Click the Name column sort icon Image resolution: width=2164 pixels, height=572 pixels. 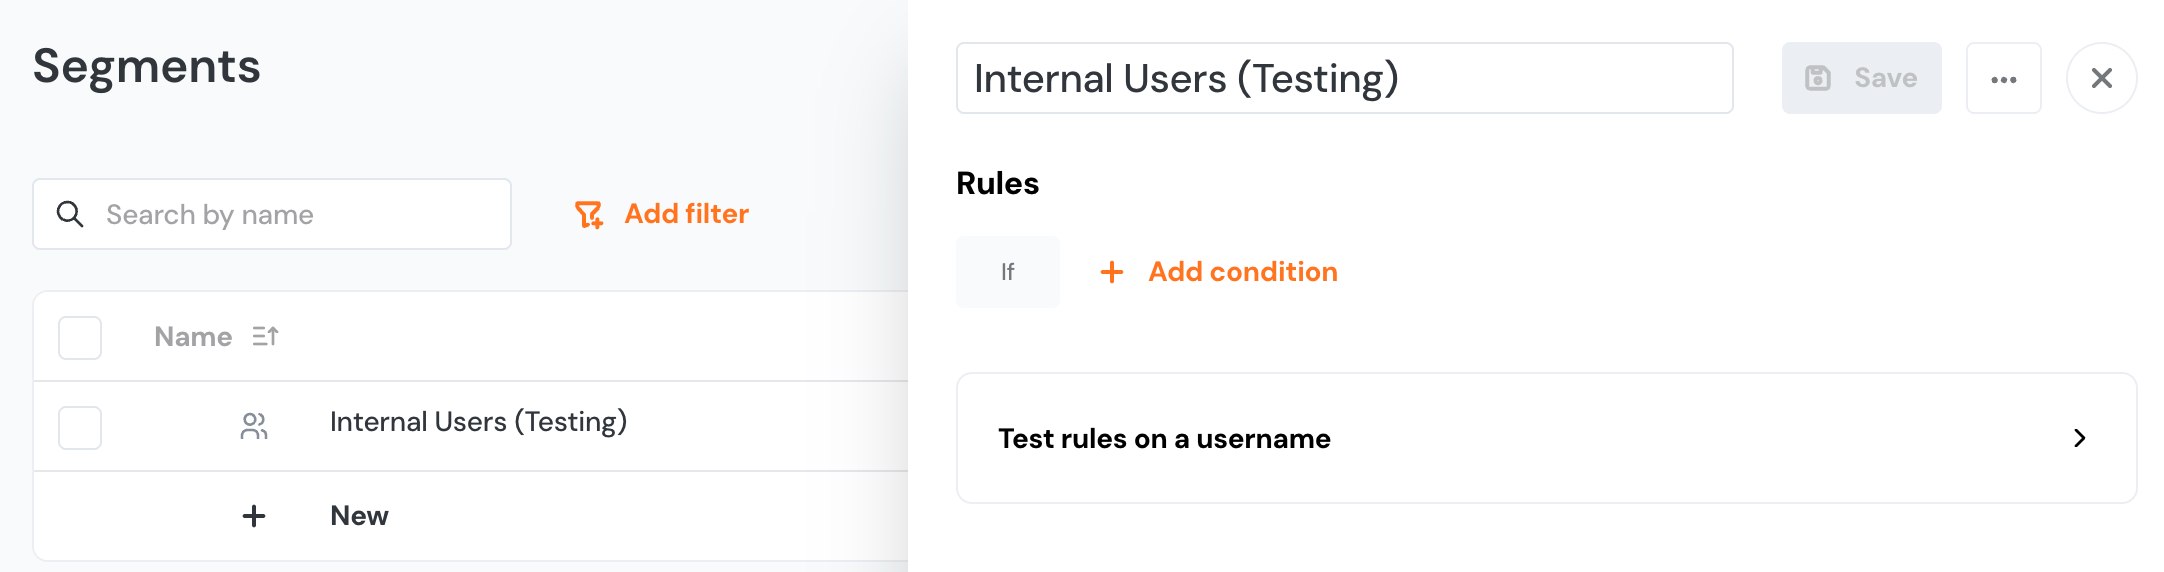tap(265, 337)
